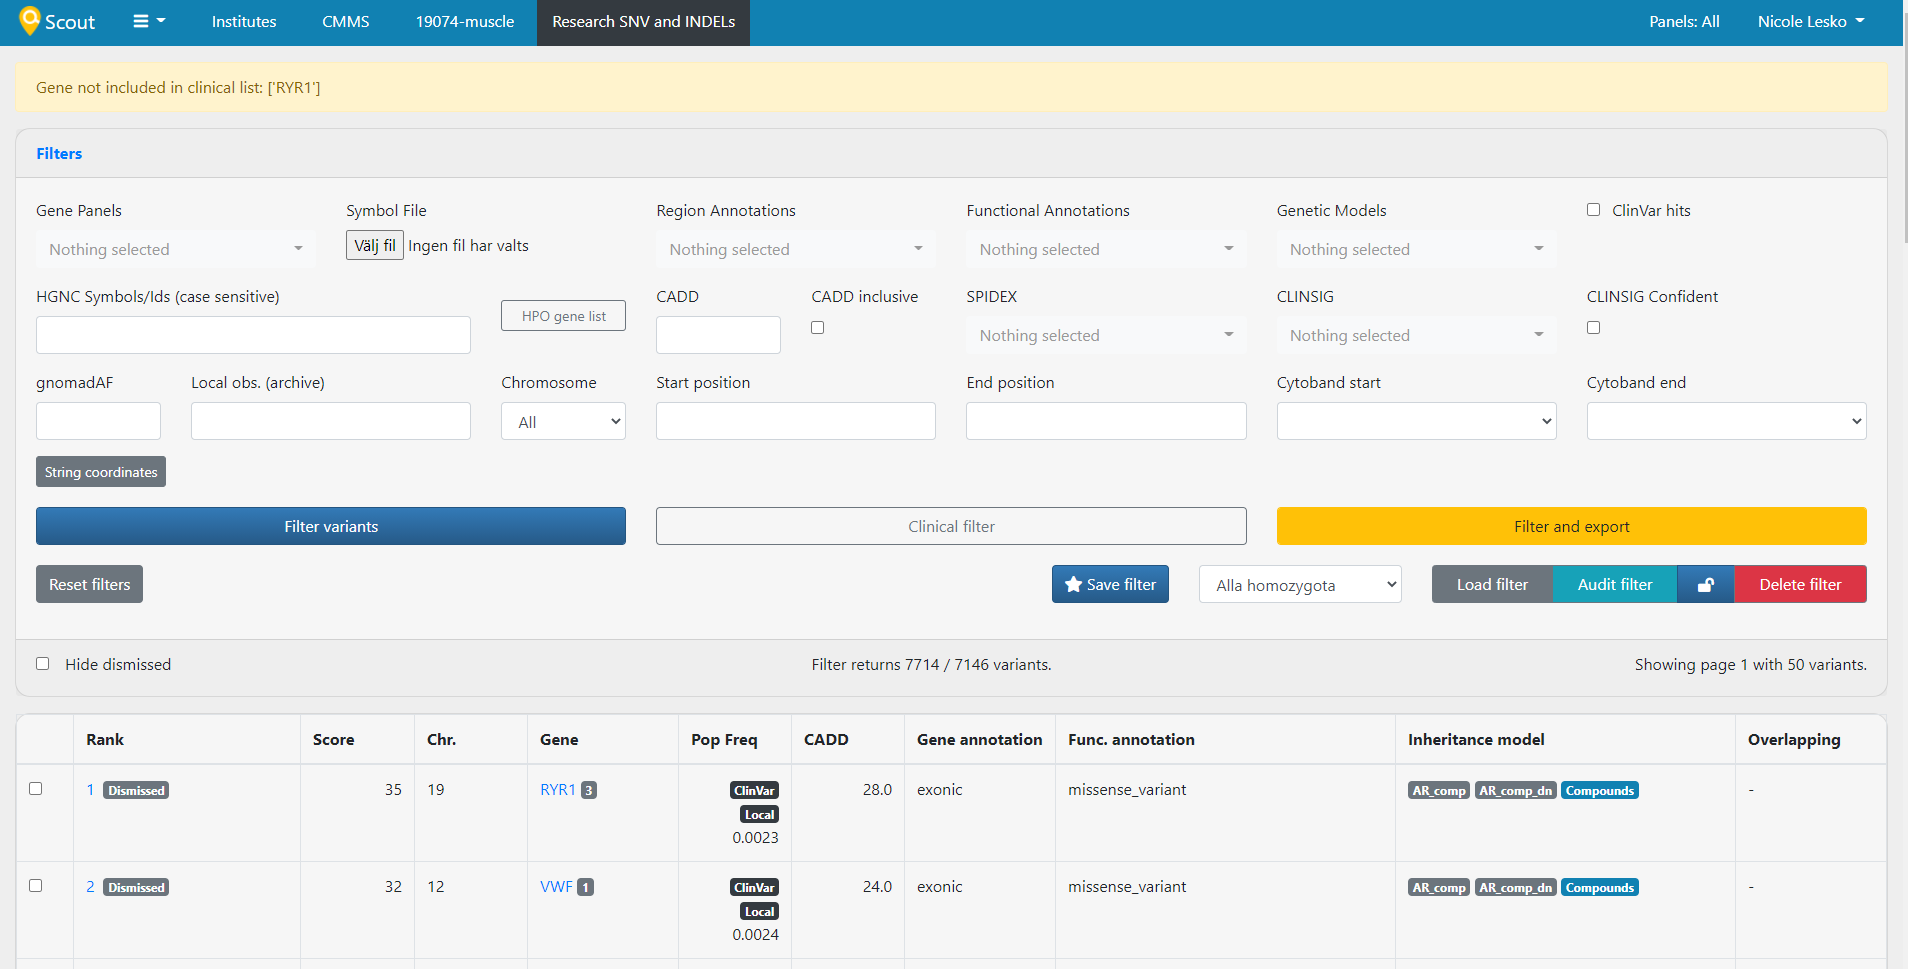This screenshot has width=1908, height=969.
Task: Open the Gene Panels dropdown
Action: tap(176, 249)
